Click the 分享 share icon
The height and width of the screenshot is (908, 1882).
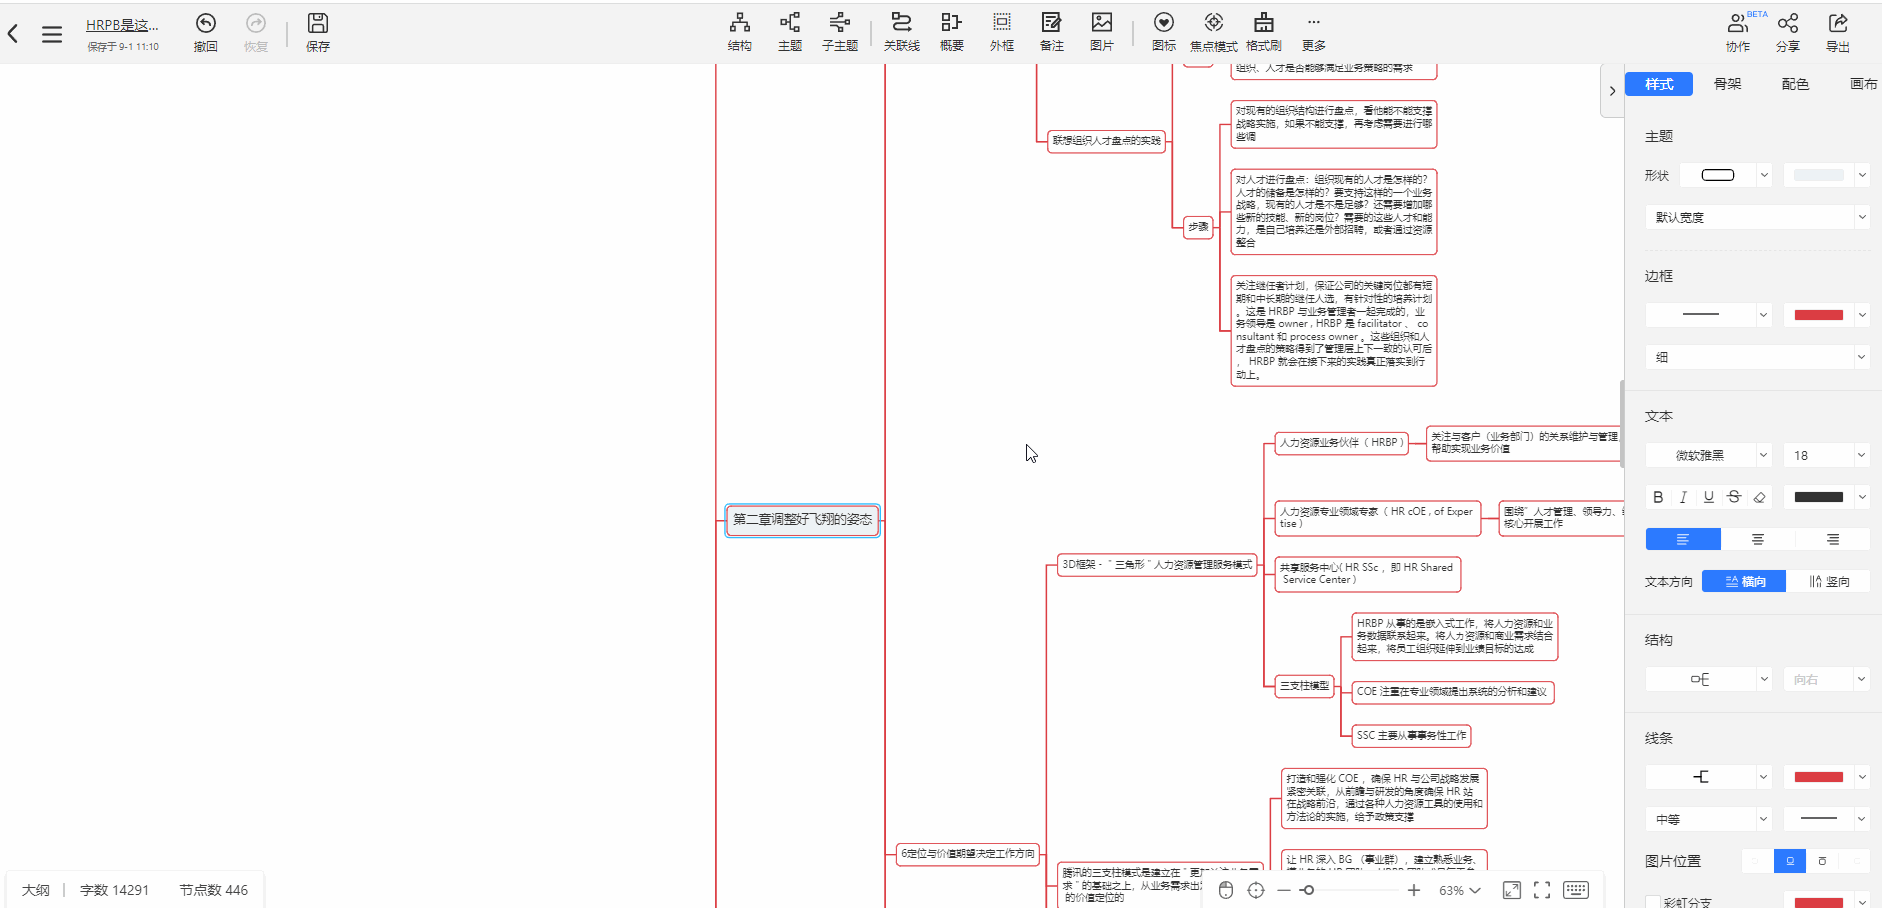click(x=1788, y=23)
